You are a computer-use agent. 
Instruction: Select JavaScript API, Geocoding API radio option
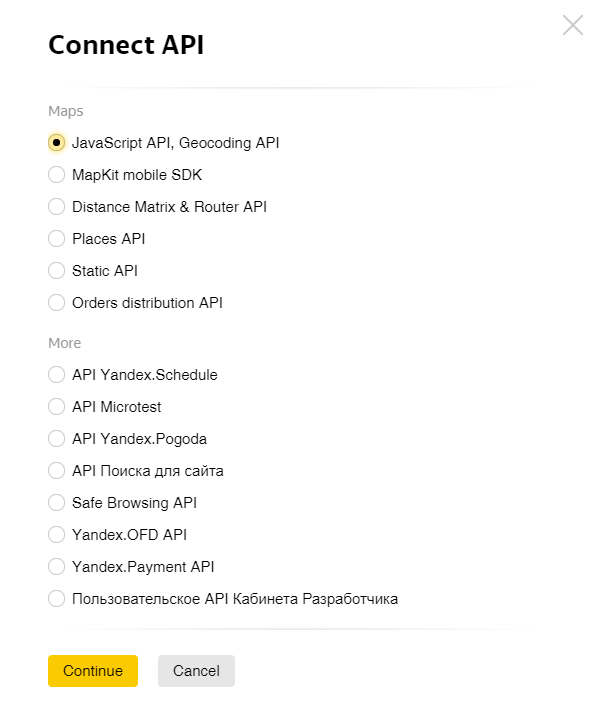56,143
